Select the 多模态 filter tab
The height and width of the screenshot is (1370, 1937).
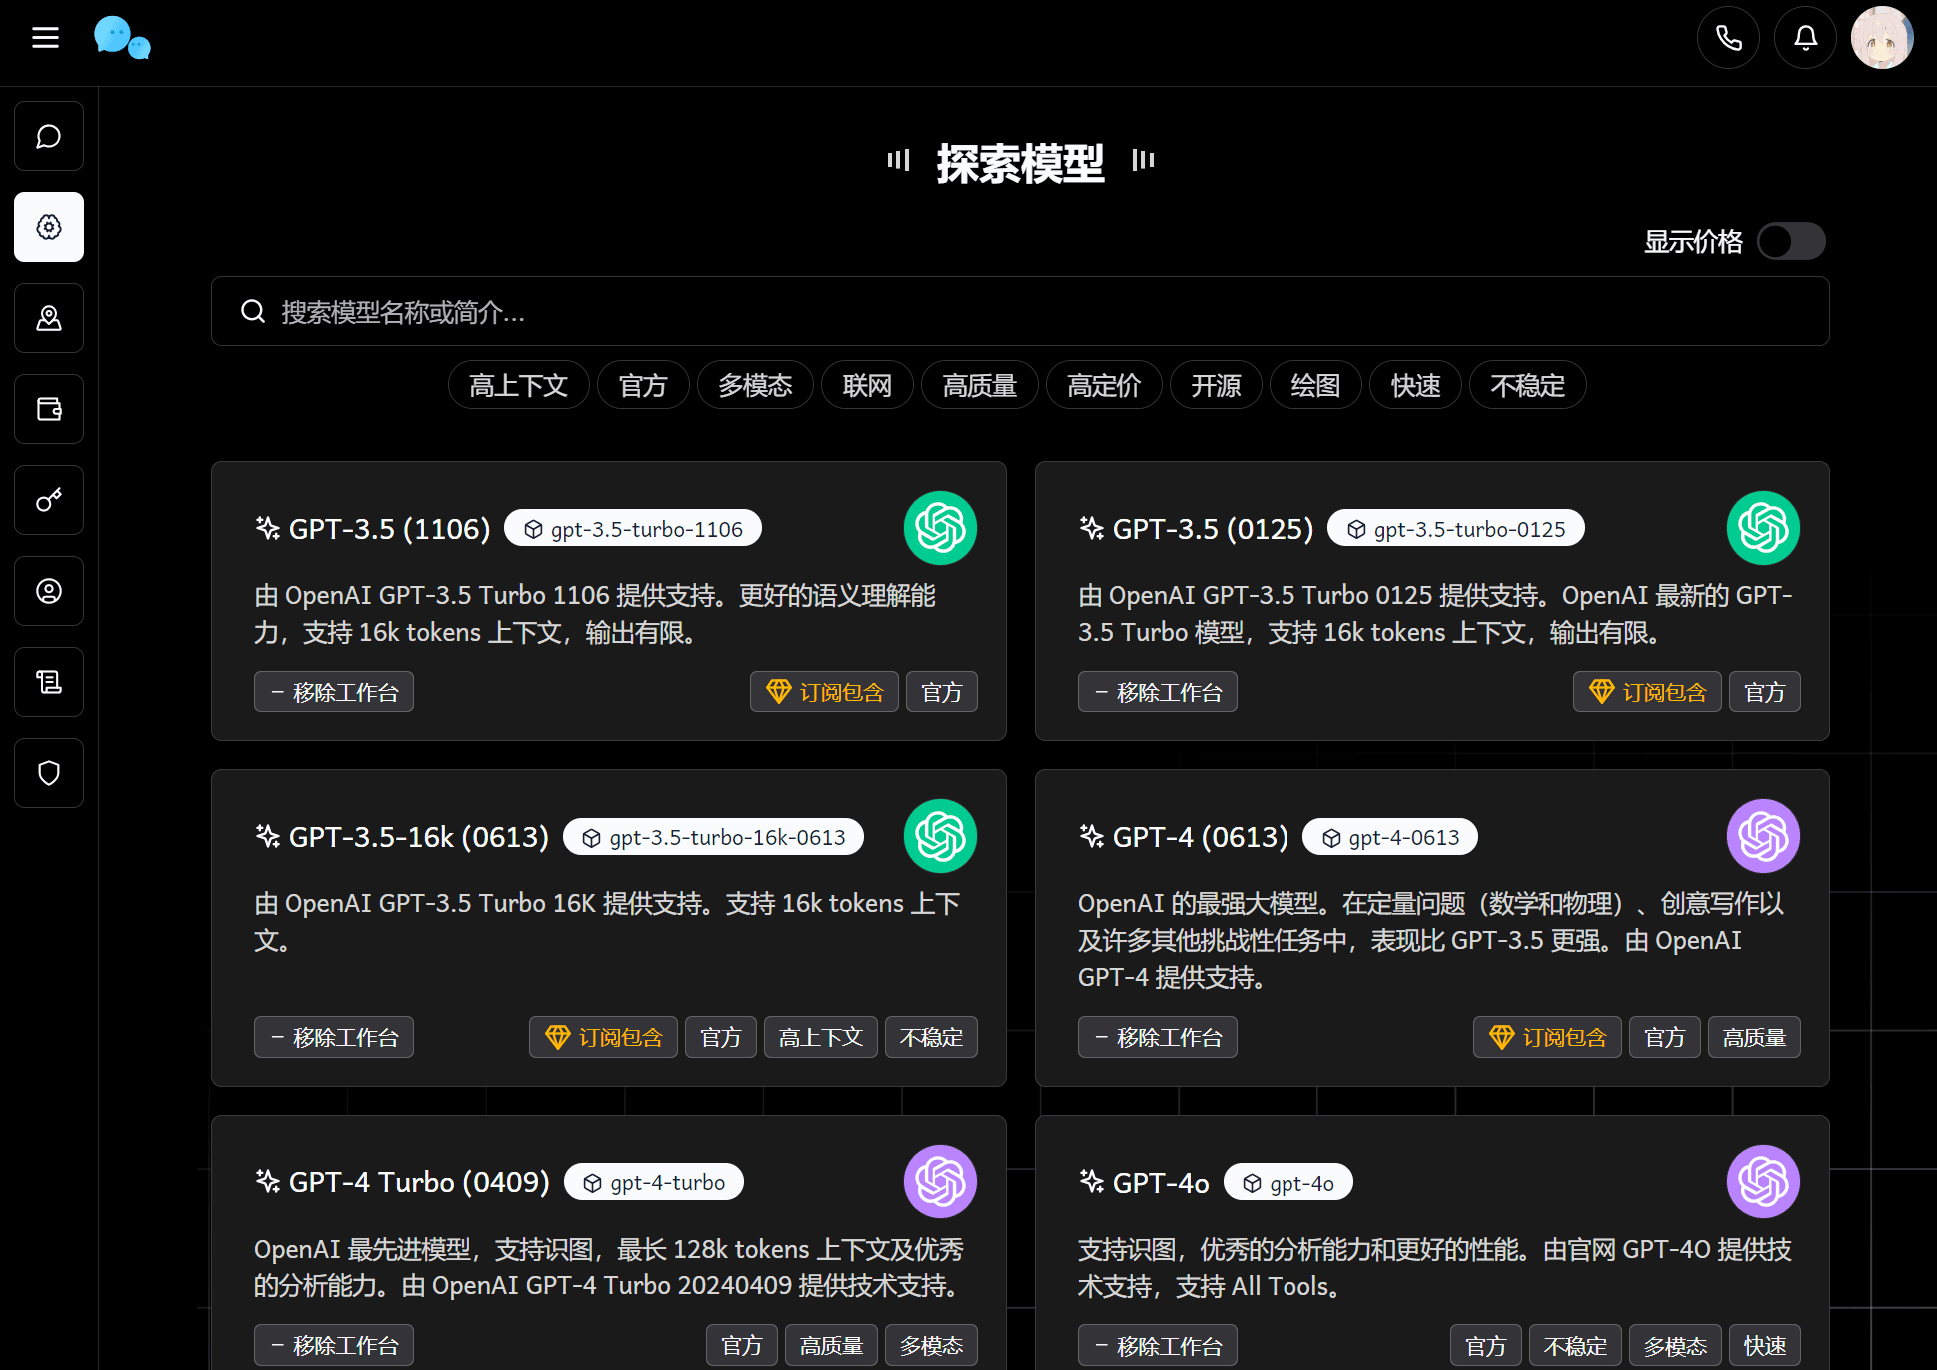(755, 385)
